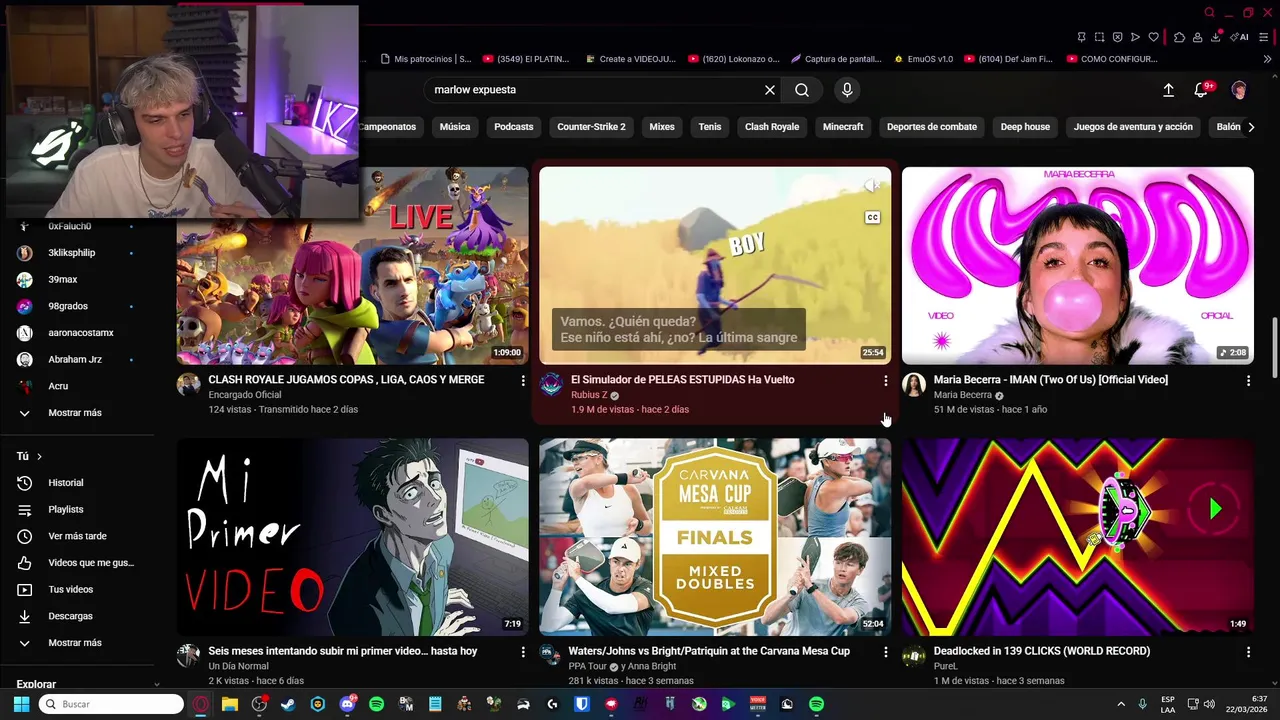Open the aaronacostamx subscription
Viewport: 1280px width, 720px height.
click(81, 333)
